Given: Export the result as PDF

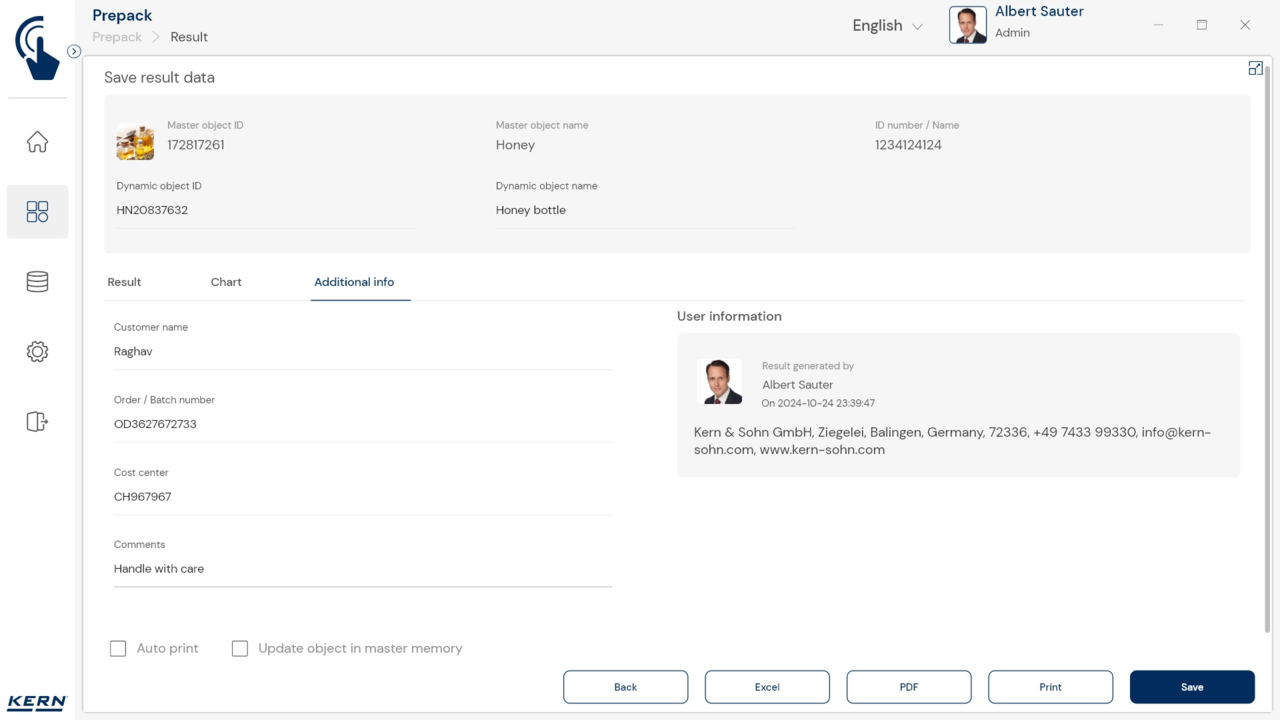Looking at the screenshot, I should point(908,687).
